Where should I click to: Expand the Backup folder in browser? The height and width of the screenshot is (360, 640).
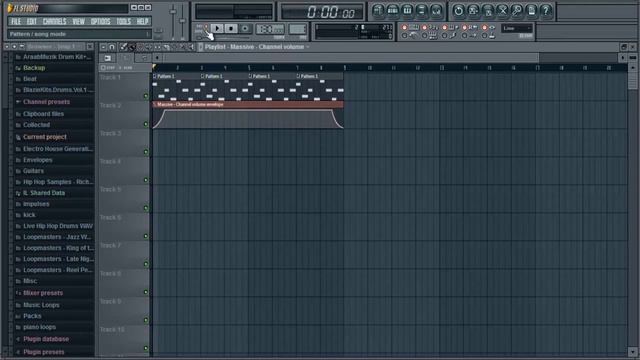pos(34,68)
